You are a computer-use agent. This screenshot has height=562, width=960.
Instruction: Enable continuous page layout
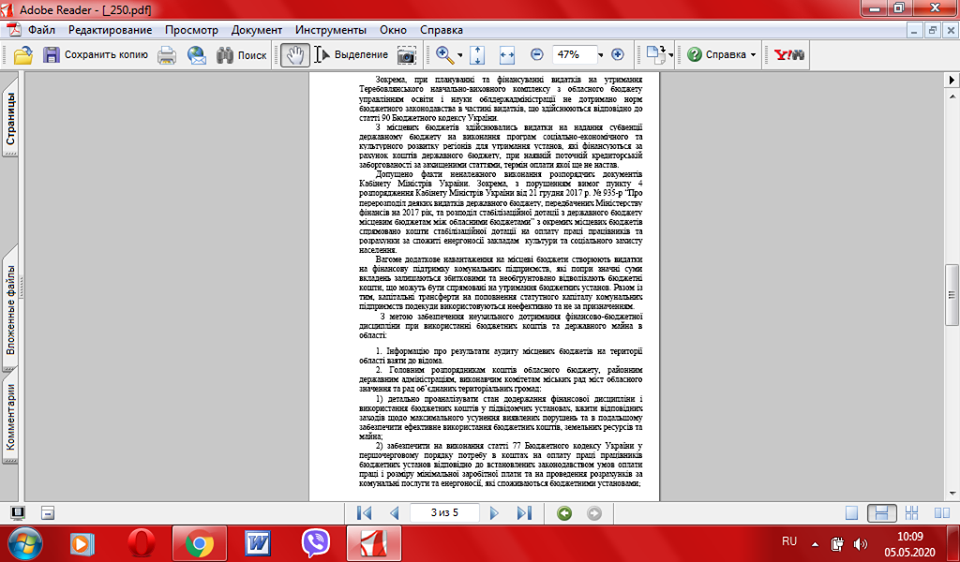pos(881,513)
